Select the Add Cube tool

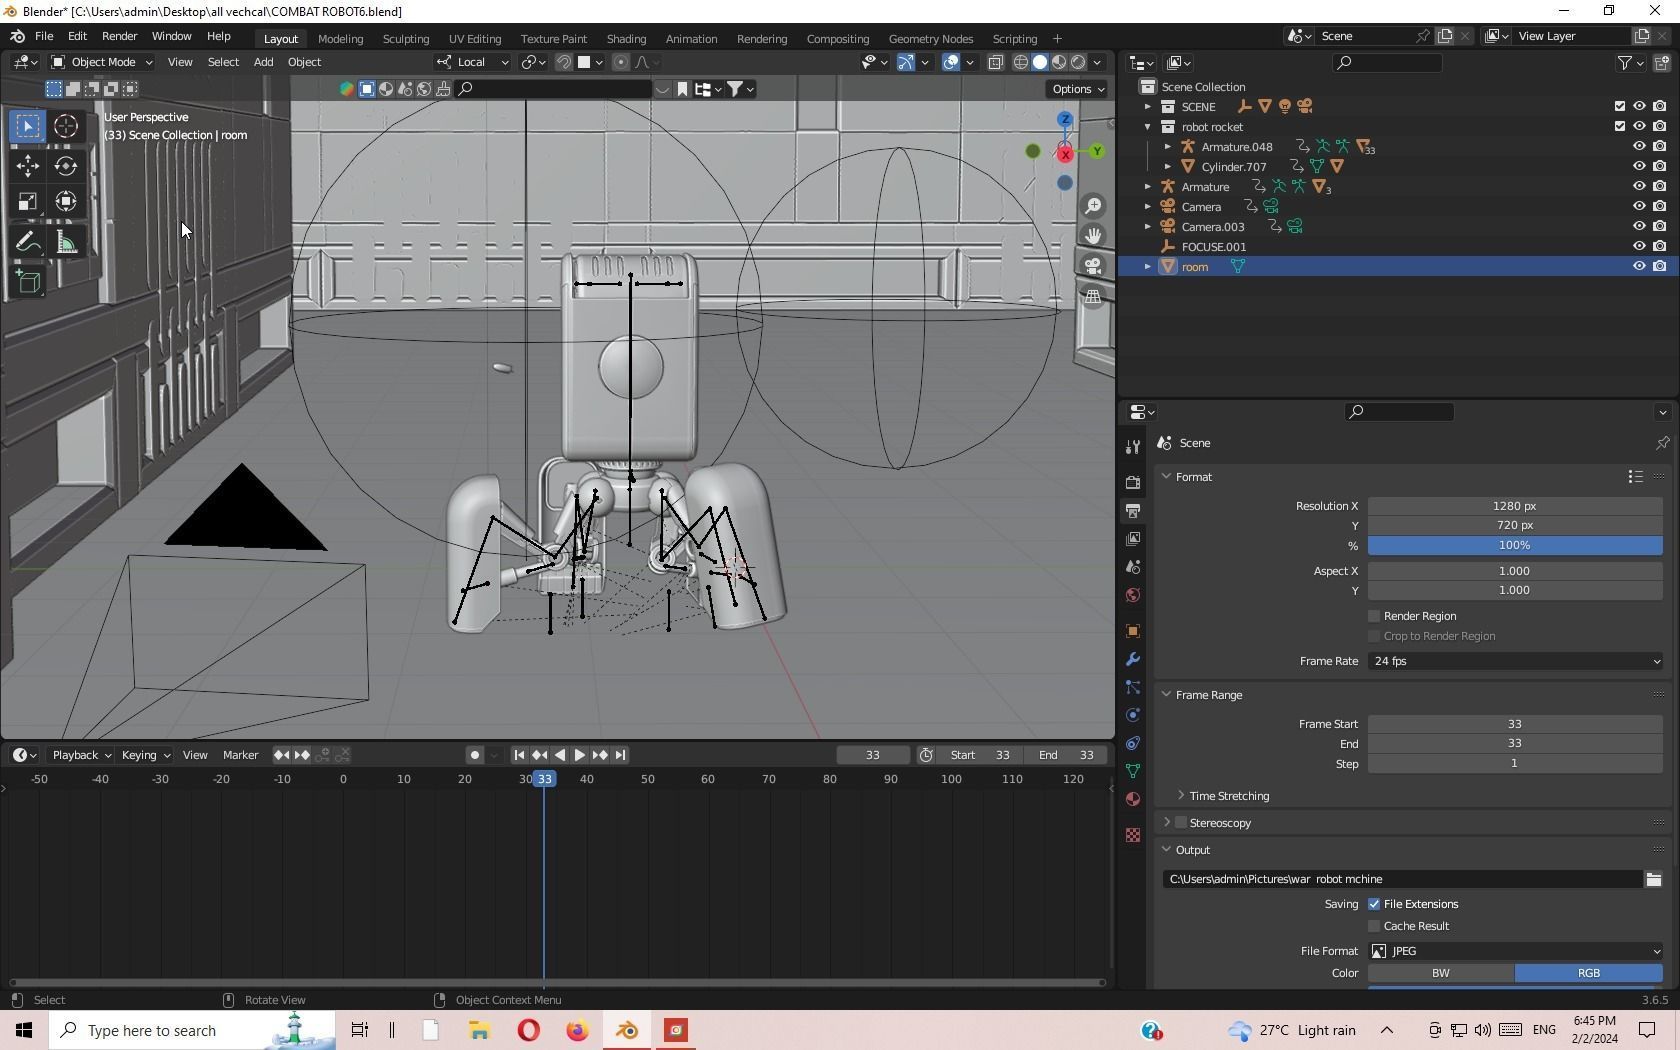click(28, 283)
